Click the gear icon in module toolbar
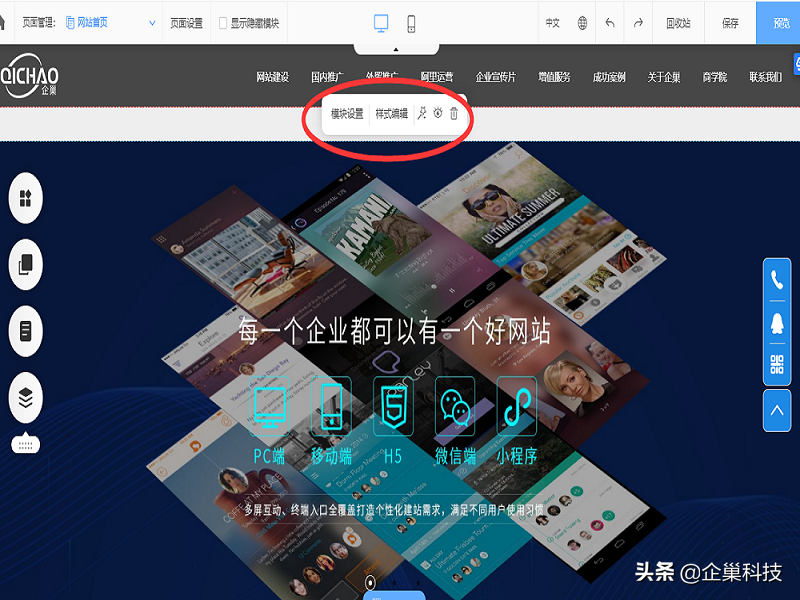 [438, 113]
